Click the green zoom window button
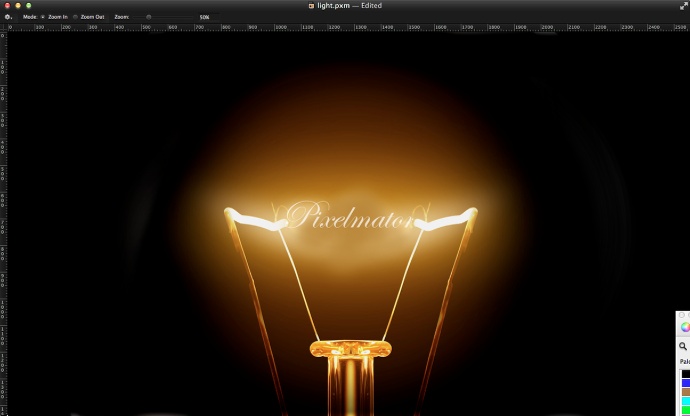Image resolution: width=690 pixels, height=416 pixels. [x=29, y=6]
